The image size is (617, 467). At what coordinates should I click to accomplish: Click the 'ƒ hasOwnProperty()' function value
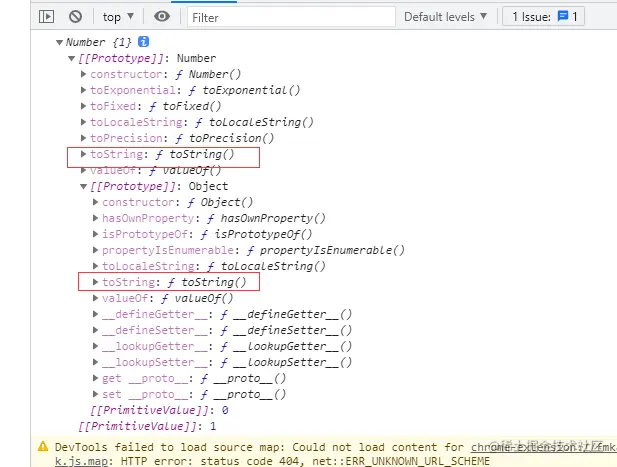pyautogui.click(x=266, y=218)
